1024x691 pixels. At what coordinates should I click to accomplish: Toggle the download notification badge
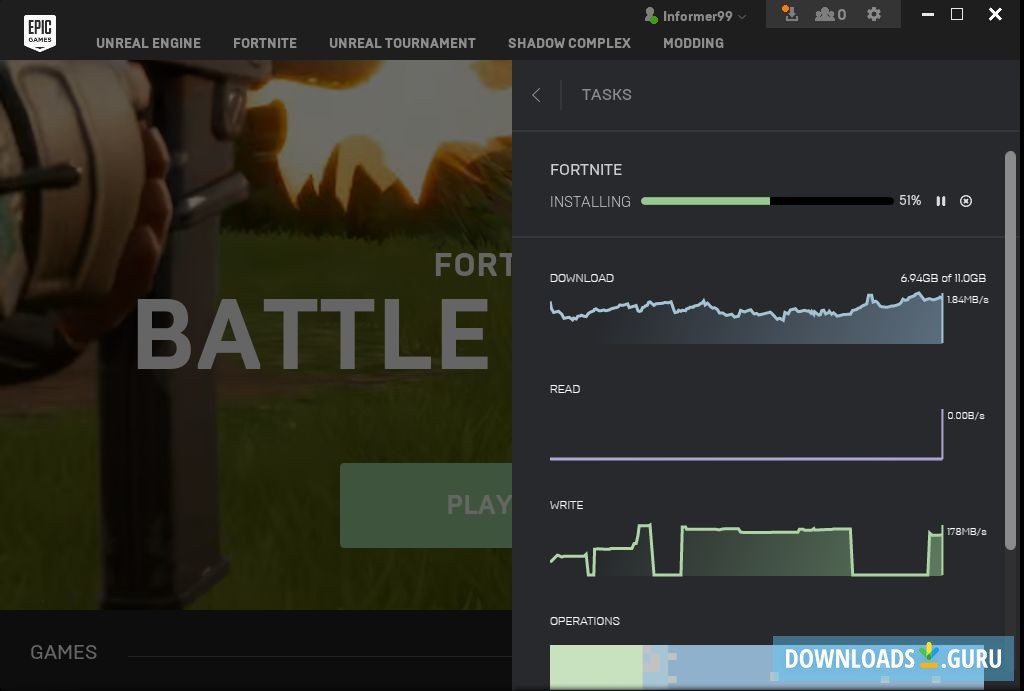[x=789, y=14]
